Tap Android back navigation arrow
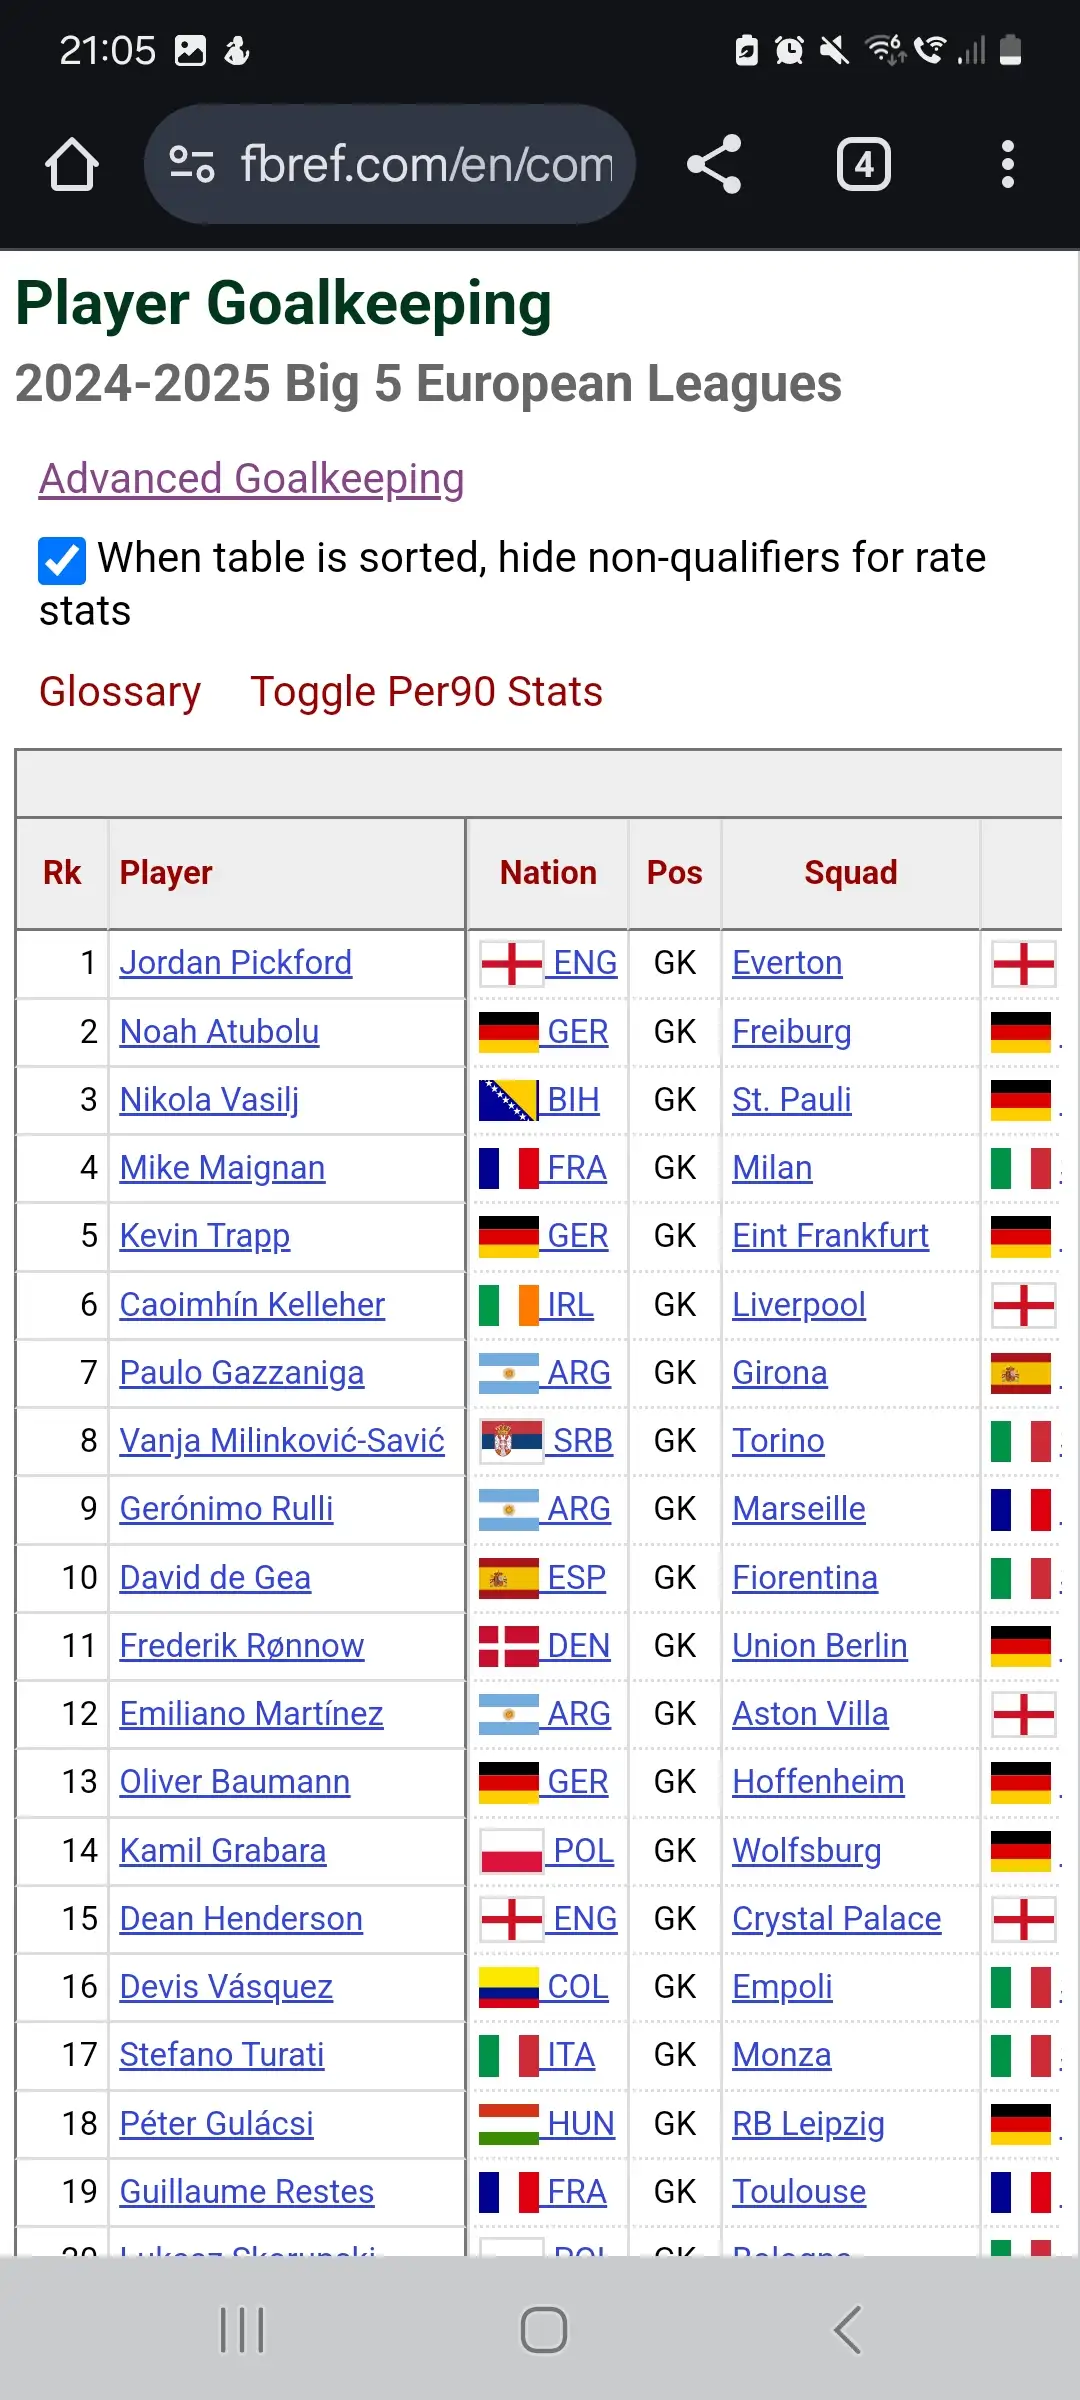1080x2400 pixels. [847, 2330]
